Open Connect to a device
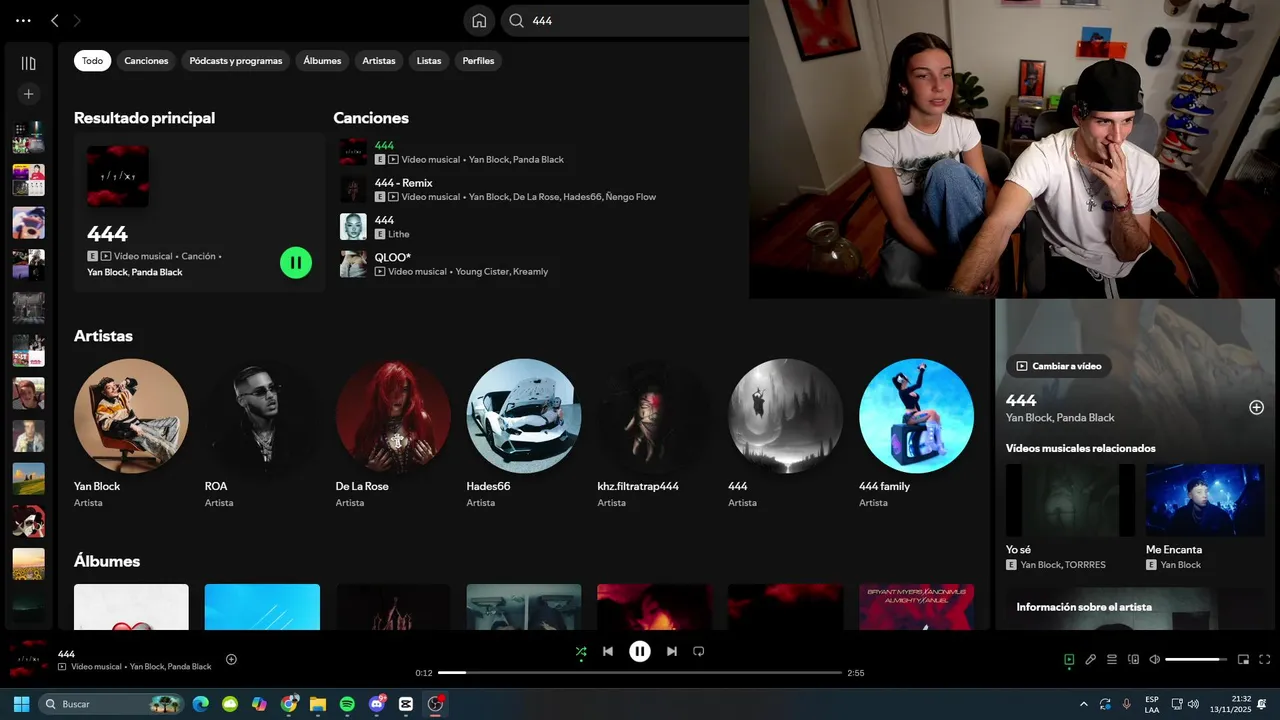 pos(1134,660)
